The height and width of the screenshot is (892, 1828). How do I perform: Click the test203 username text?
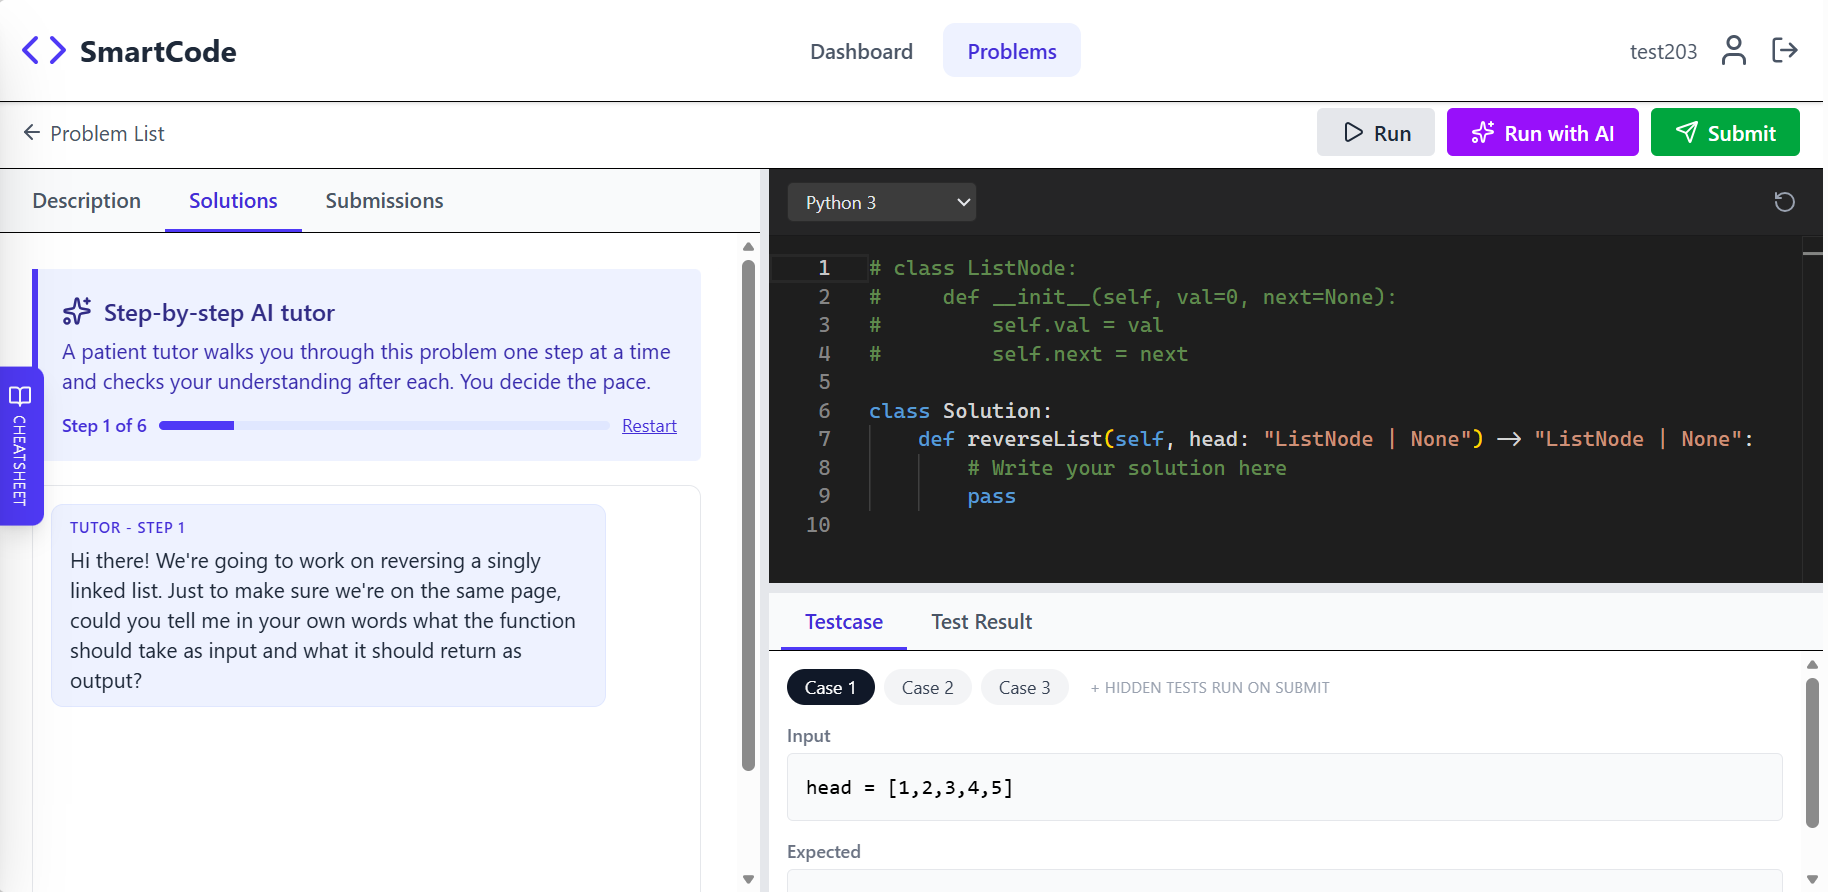[1663, 51]
